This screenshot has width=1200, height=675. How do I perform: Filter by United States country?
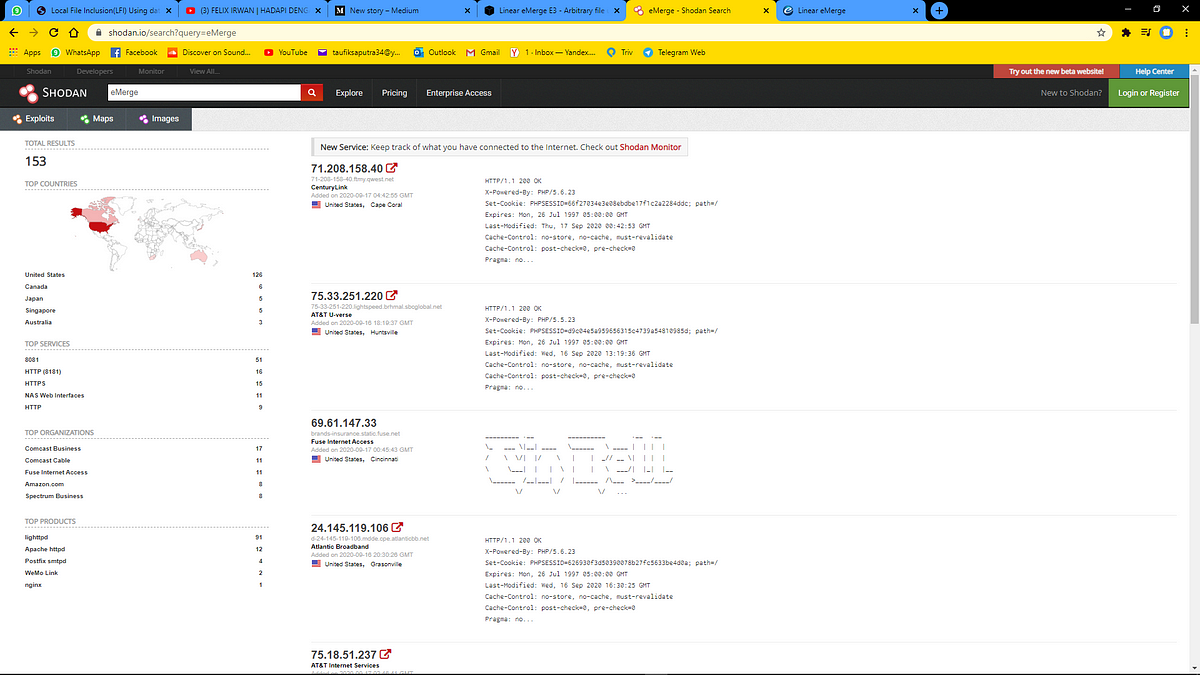pos(45,274)
